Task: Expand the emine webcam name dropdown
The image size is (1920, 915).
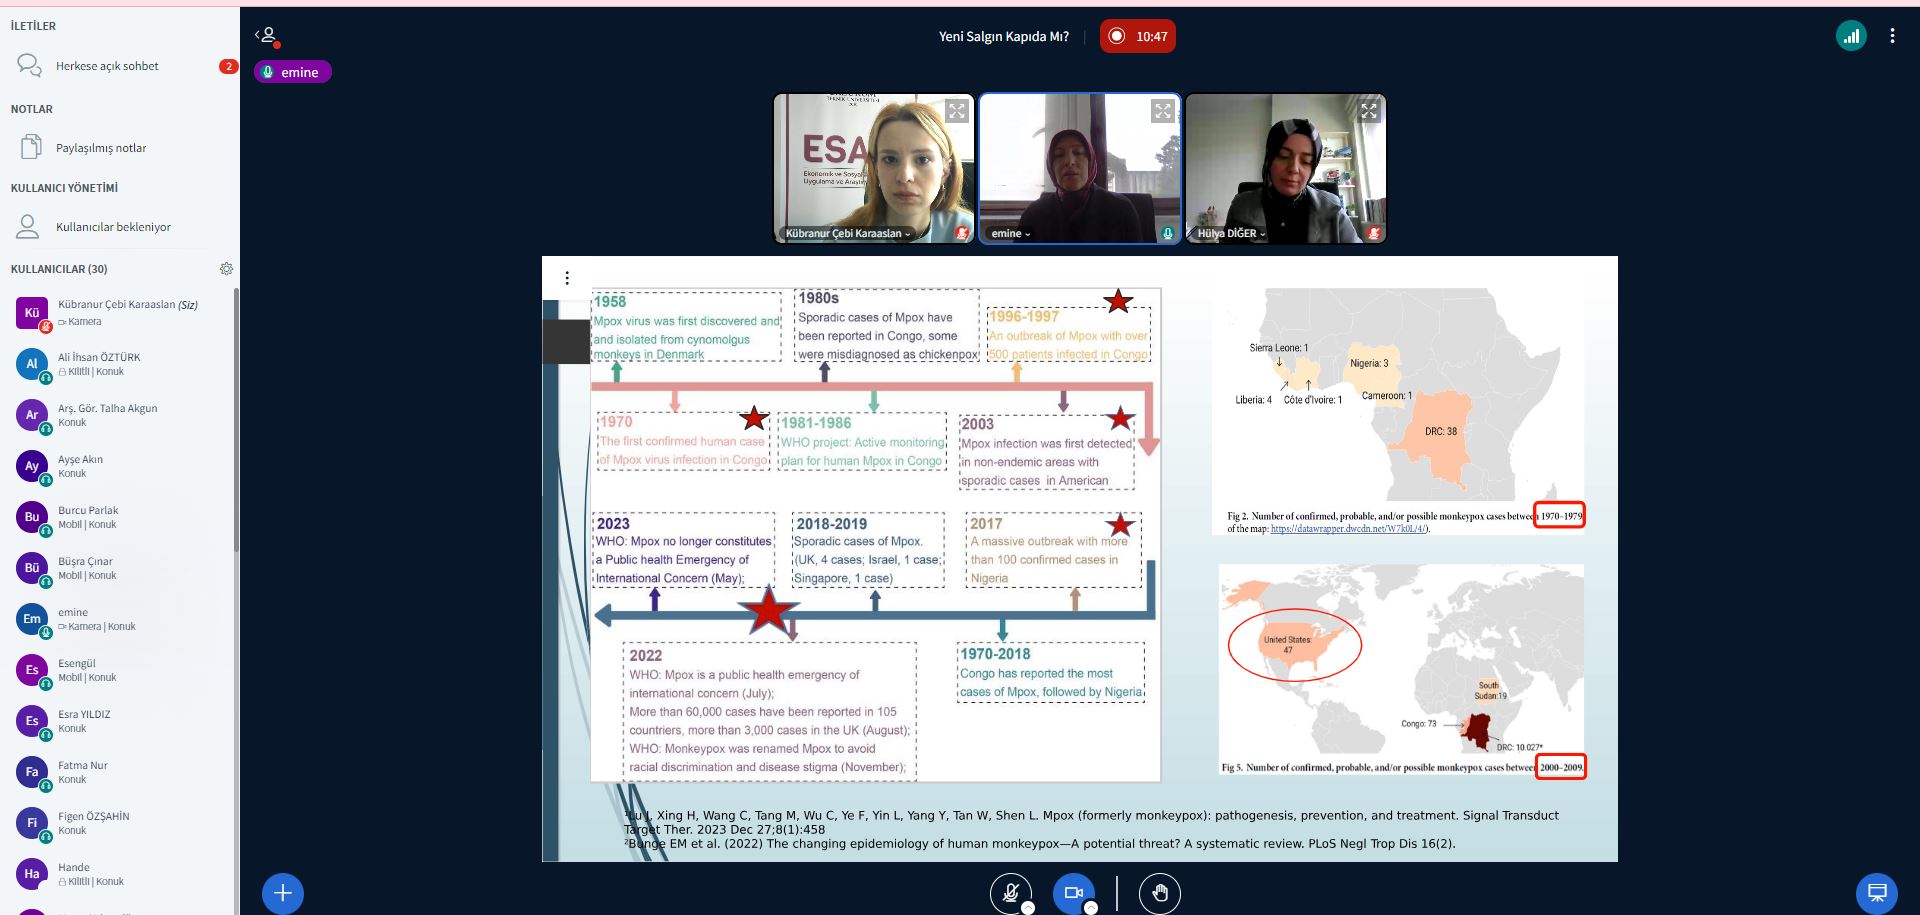Action: click(1011, 234)
